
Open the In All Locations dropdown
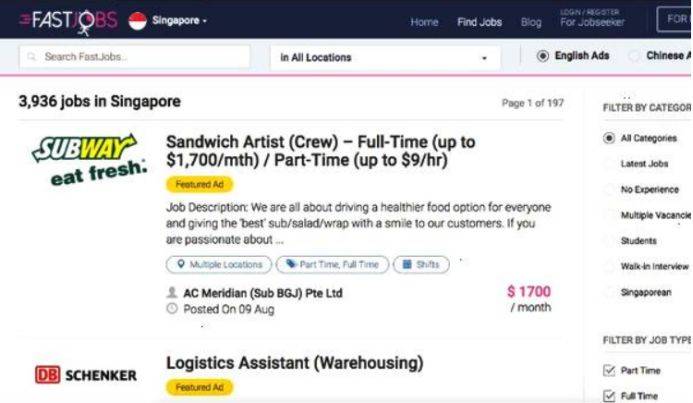[x=387, y=57]
